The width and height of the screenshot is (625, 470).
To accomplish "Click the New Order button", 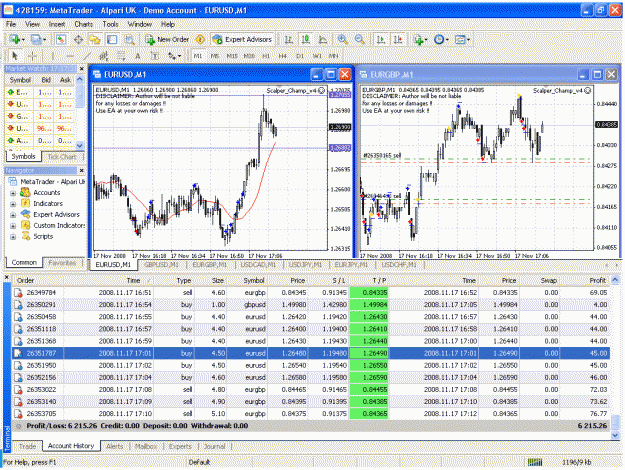I will [x=167, y=39].
